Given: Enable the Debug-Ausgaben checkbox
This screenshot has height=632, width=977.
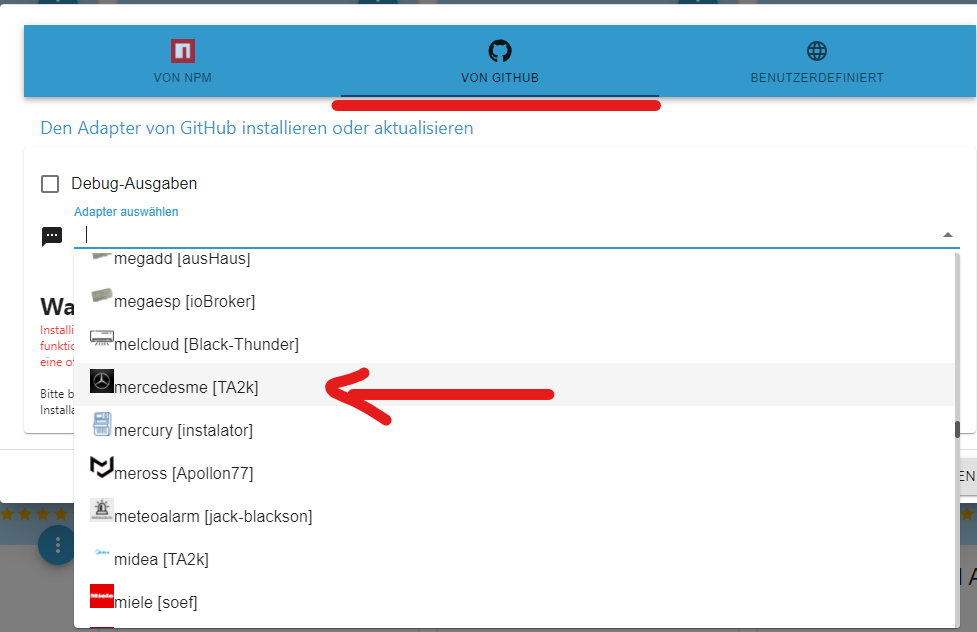Looking at the screenshot, I should click(50, 184).
